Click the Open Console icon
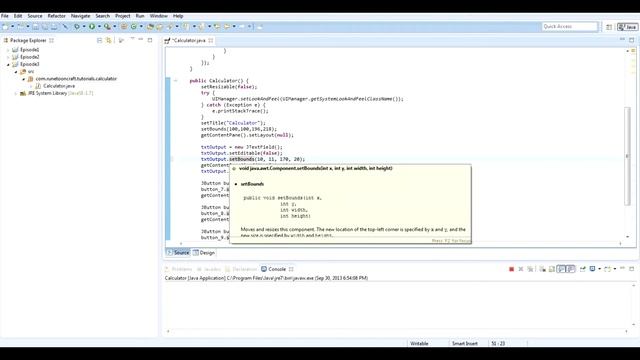Viewport: 640px width, 360px height. click(x=607, y=269)
